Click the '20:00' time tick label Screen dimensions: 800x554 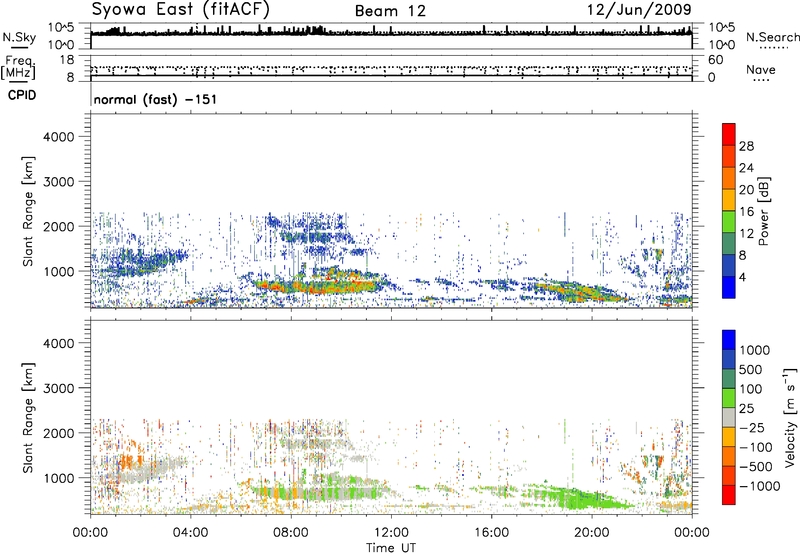tap(591, 533)
